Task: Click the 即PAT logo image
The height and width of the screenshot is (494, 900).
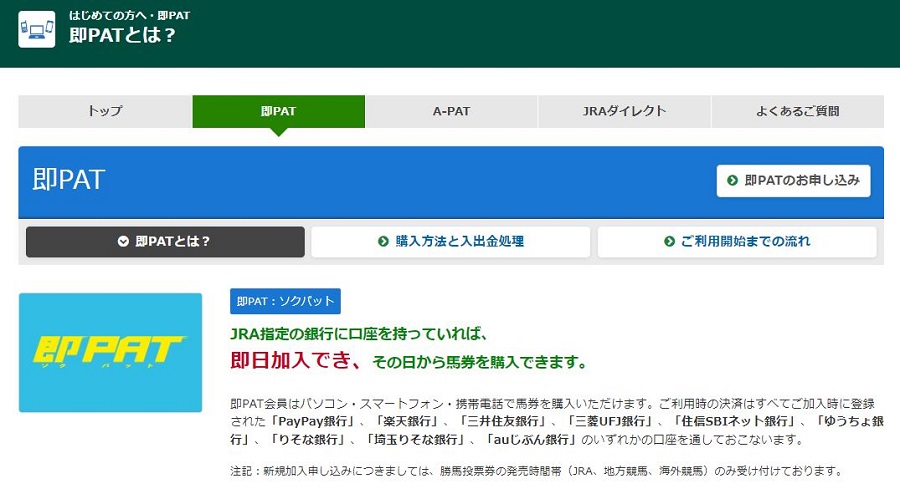Action: point(110,352)
